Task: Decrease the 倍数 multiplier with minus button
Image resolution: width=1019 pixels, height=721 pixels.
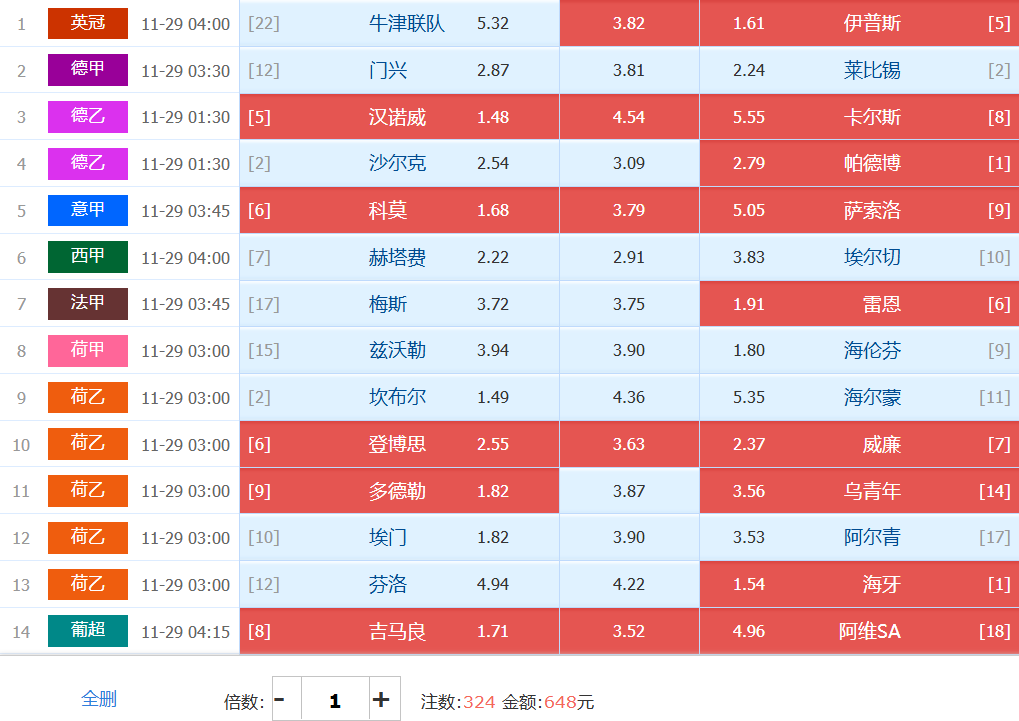Action: pos(280,700)
